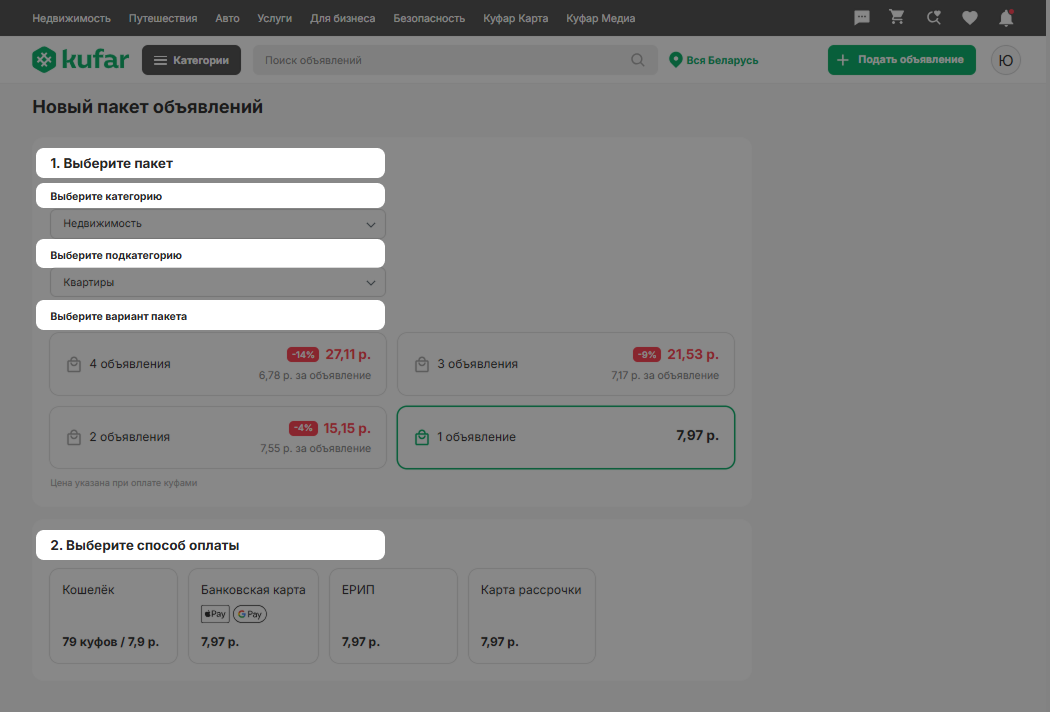This screenshot has width=1050, height=712.
Task: Click the Kufar logo
Action: pyautogui.click(x=80, y=60)
